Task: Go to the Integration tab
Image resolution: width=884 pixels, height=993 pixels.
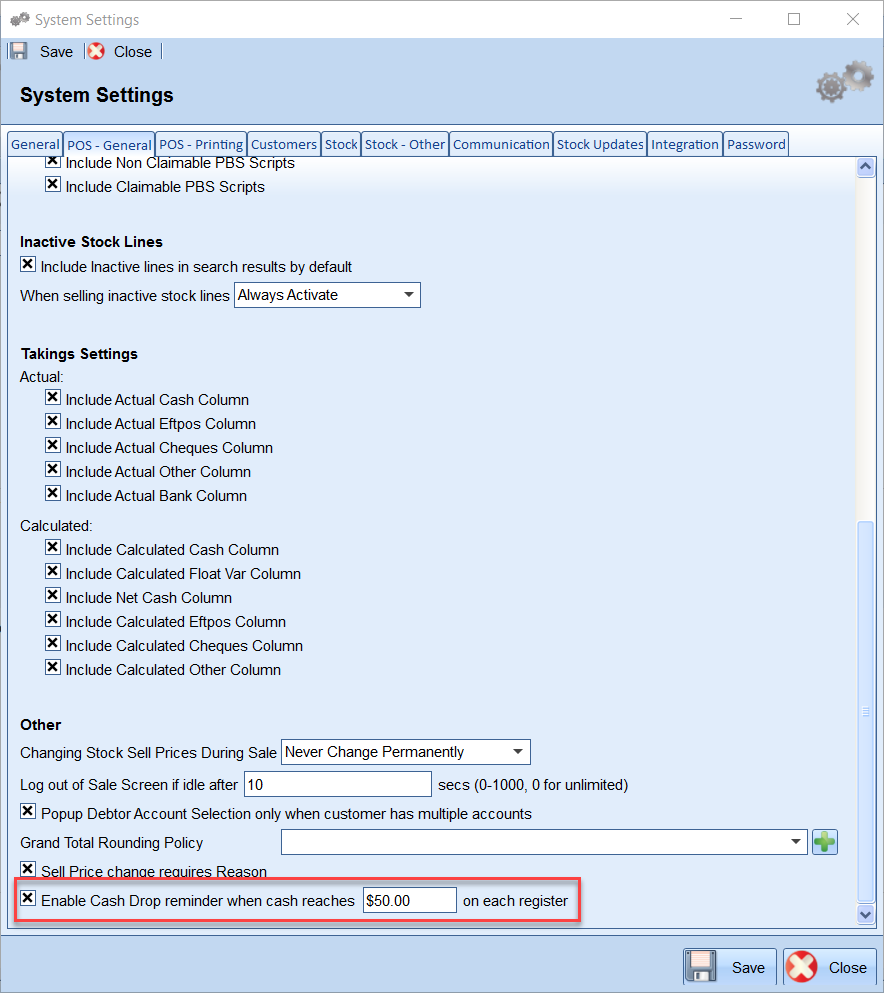Action: point(685,144)
